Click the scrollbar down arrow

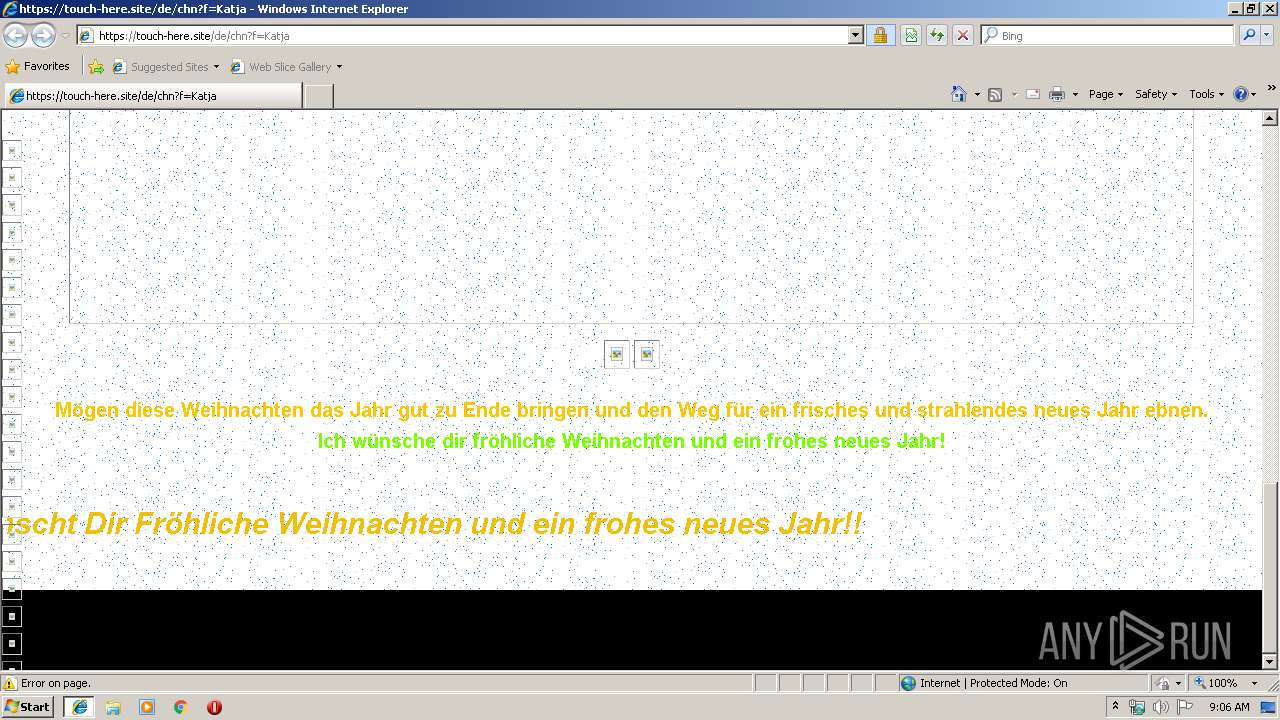coord(1270,662)
